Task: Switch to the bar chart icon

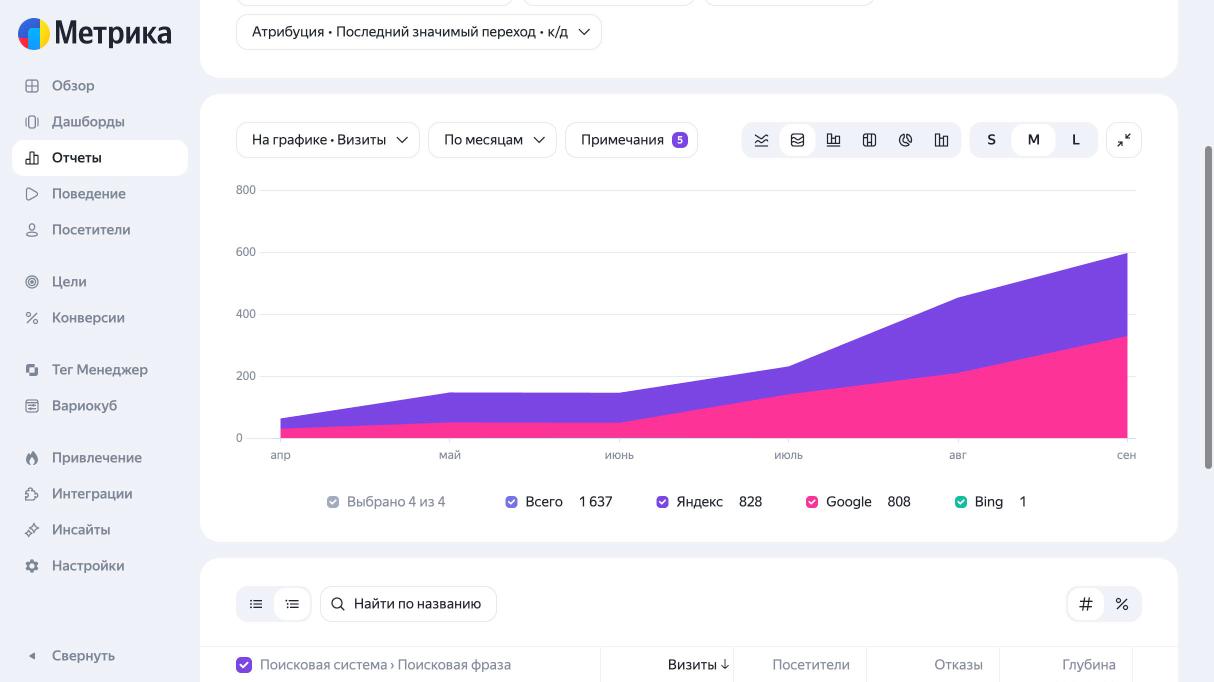Action: pyautogui.click(x=833, y=140)
